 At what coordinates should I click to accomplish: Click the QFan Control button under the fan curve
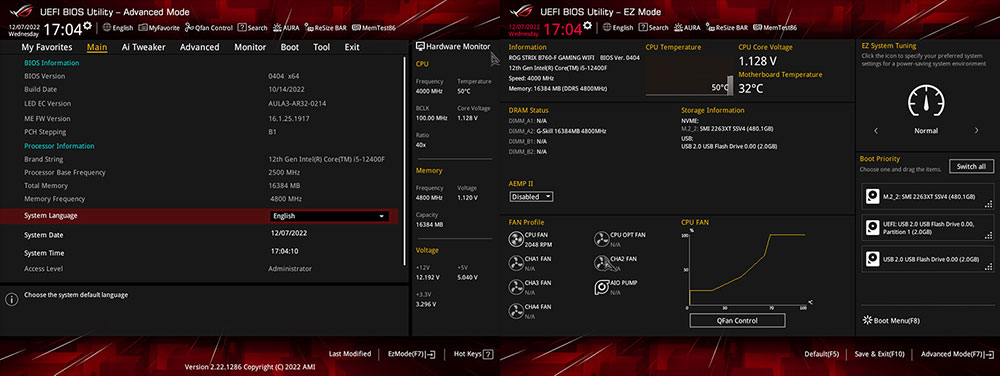[x=737, y=321]
